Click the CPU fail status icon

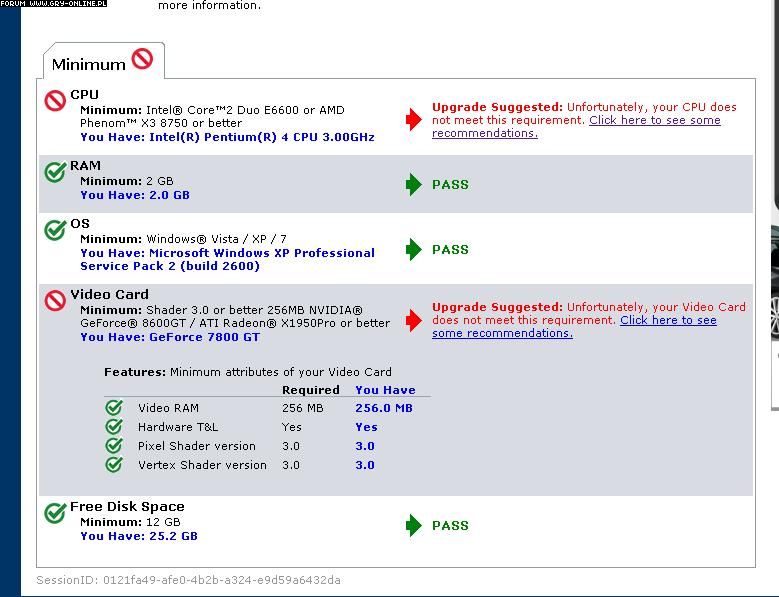[55, 101]
